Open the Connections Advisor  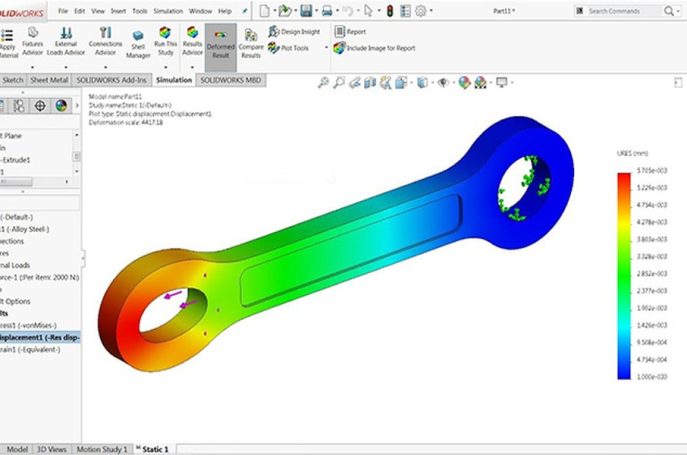105,40
